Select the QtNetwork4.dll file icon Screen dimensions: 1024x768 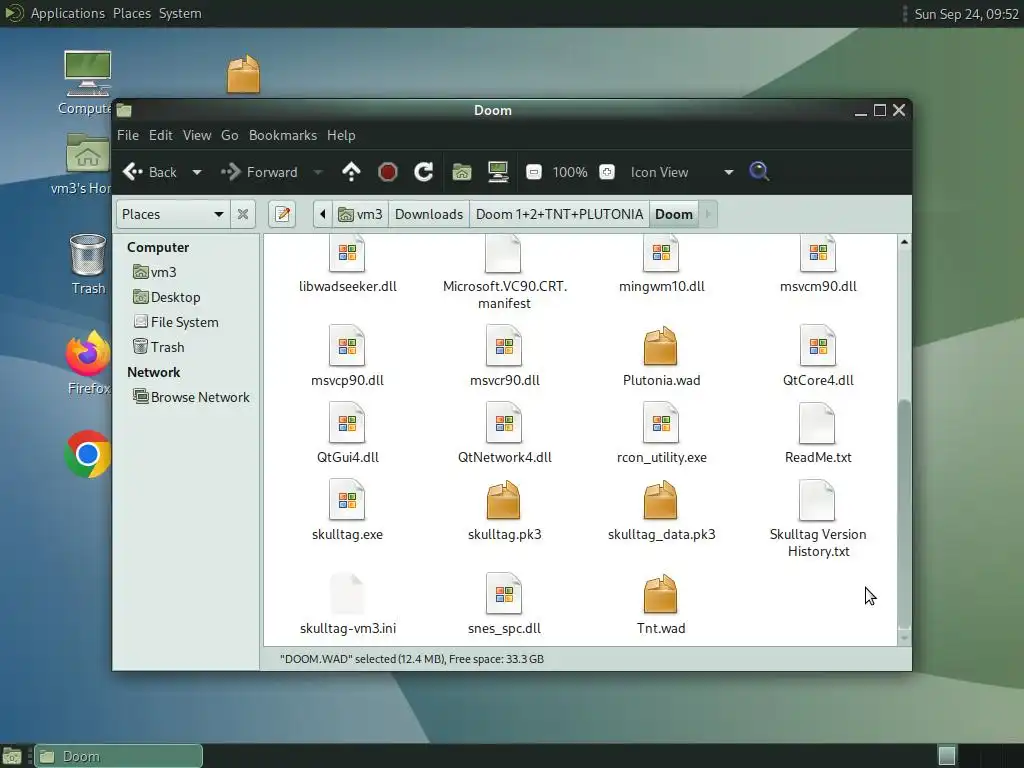(x=504, y=423)
